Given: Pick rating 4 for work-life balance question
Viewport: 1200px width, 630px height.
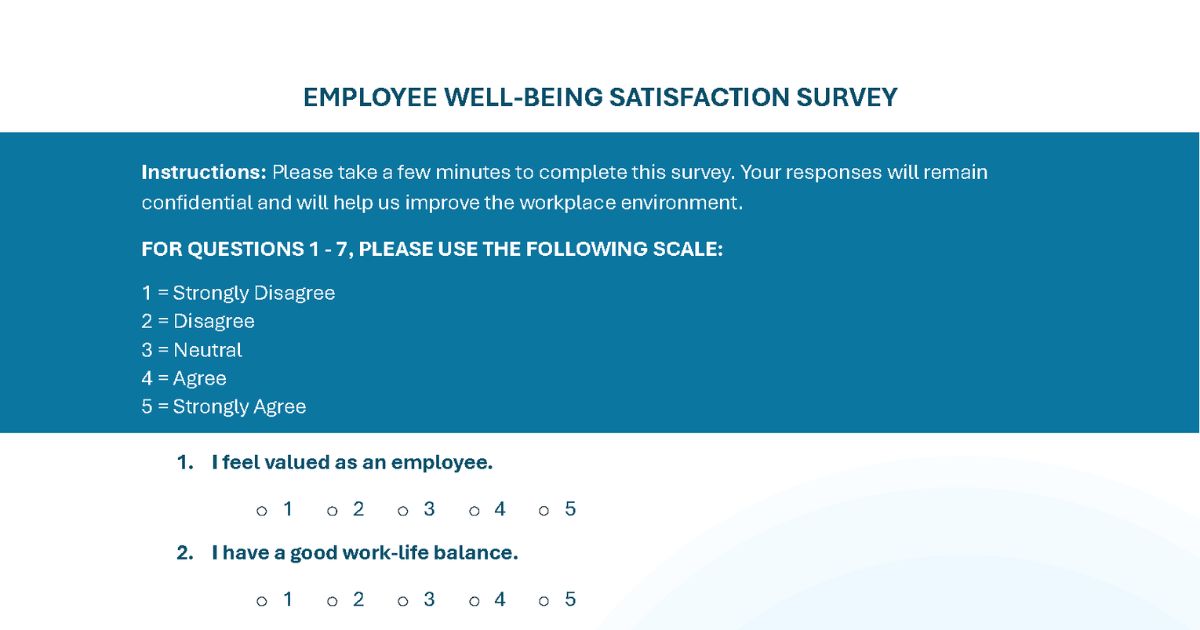Looking at the screenshot, I should pos(474,601).
